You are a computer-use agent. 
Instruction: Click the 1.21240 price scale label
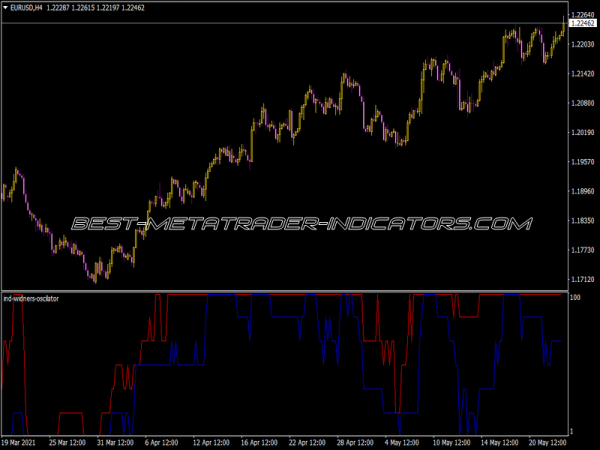(x=582, y=74)
